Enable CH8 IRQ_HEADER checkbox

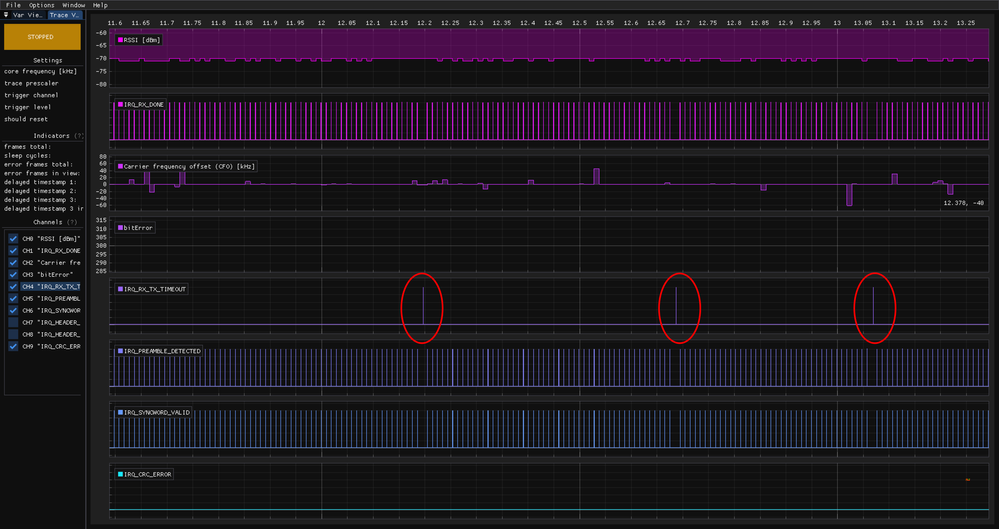(13, 335)
